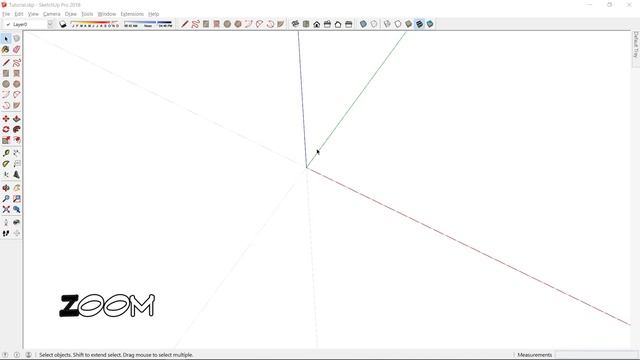Screen dimensions: 640x360
Task: Activate the Position Camera tool
Action: click(x=6, y=223)
